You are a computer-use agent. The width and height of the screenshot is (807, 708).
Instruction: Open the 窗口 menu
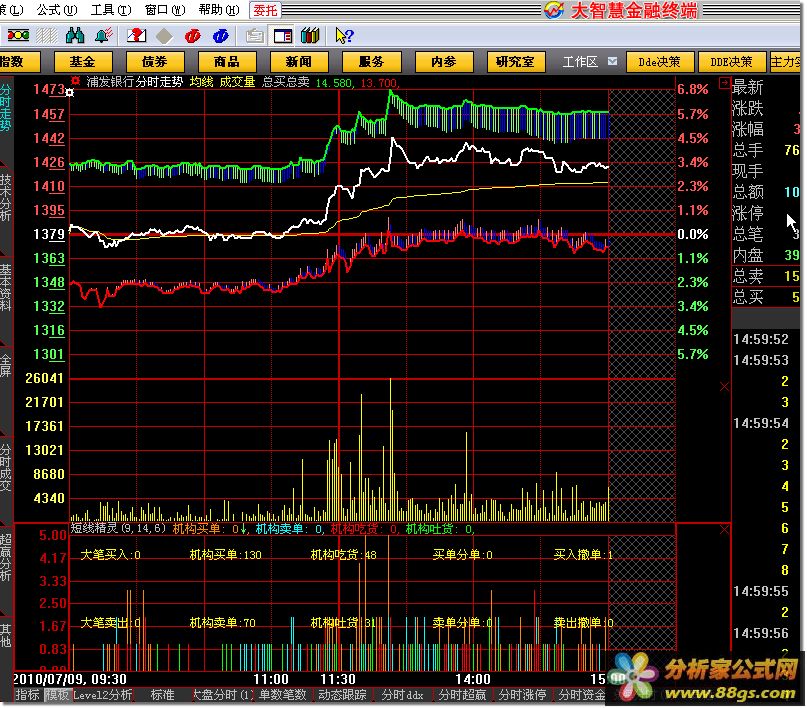tap(165, 10)
